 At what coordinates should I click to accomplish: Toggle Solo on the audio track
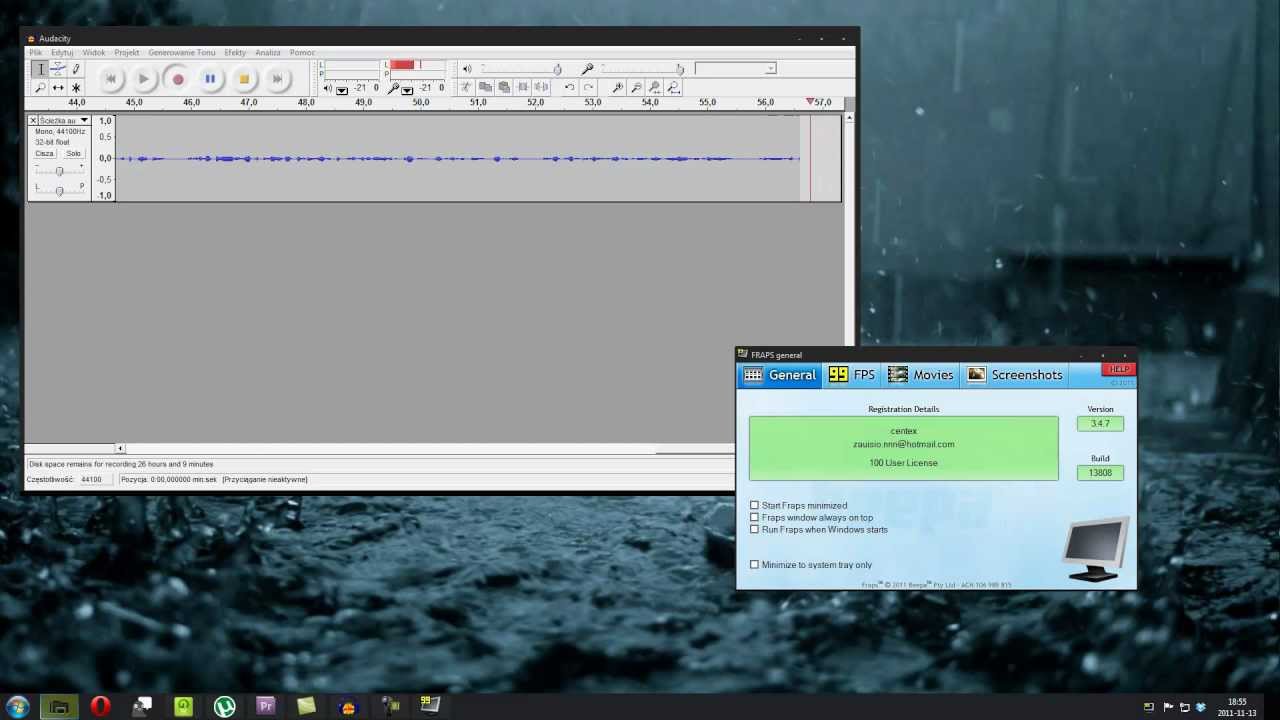pyautogui.click(x=73, y=154)
